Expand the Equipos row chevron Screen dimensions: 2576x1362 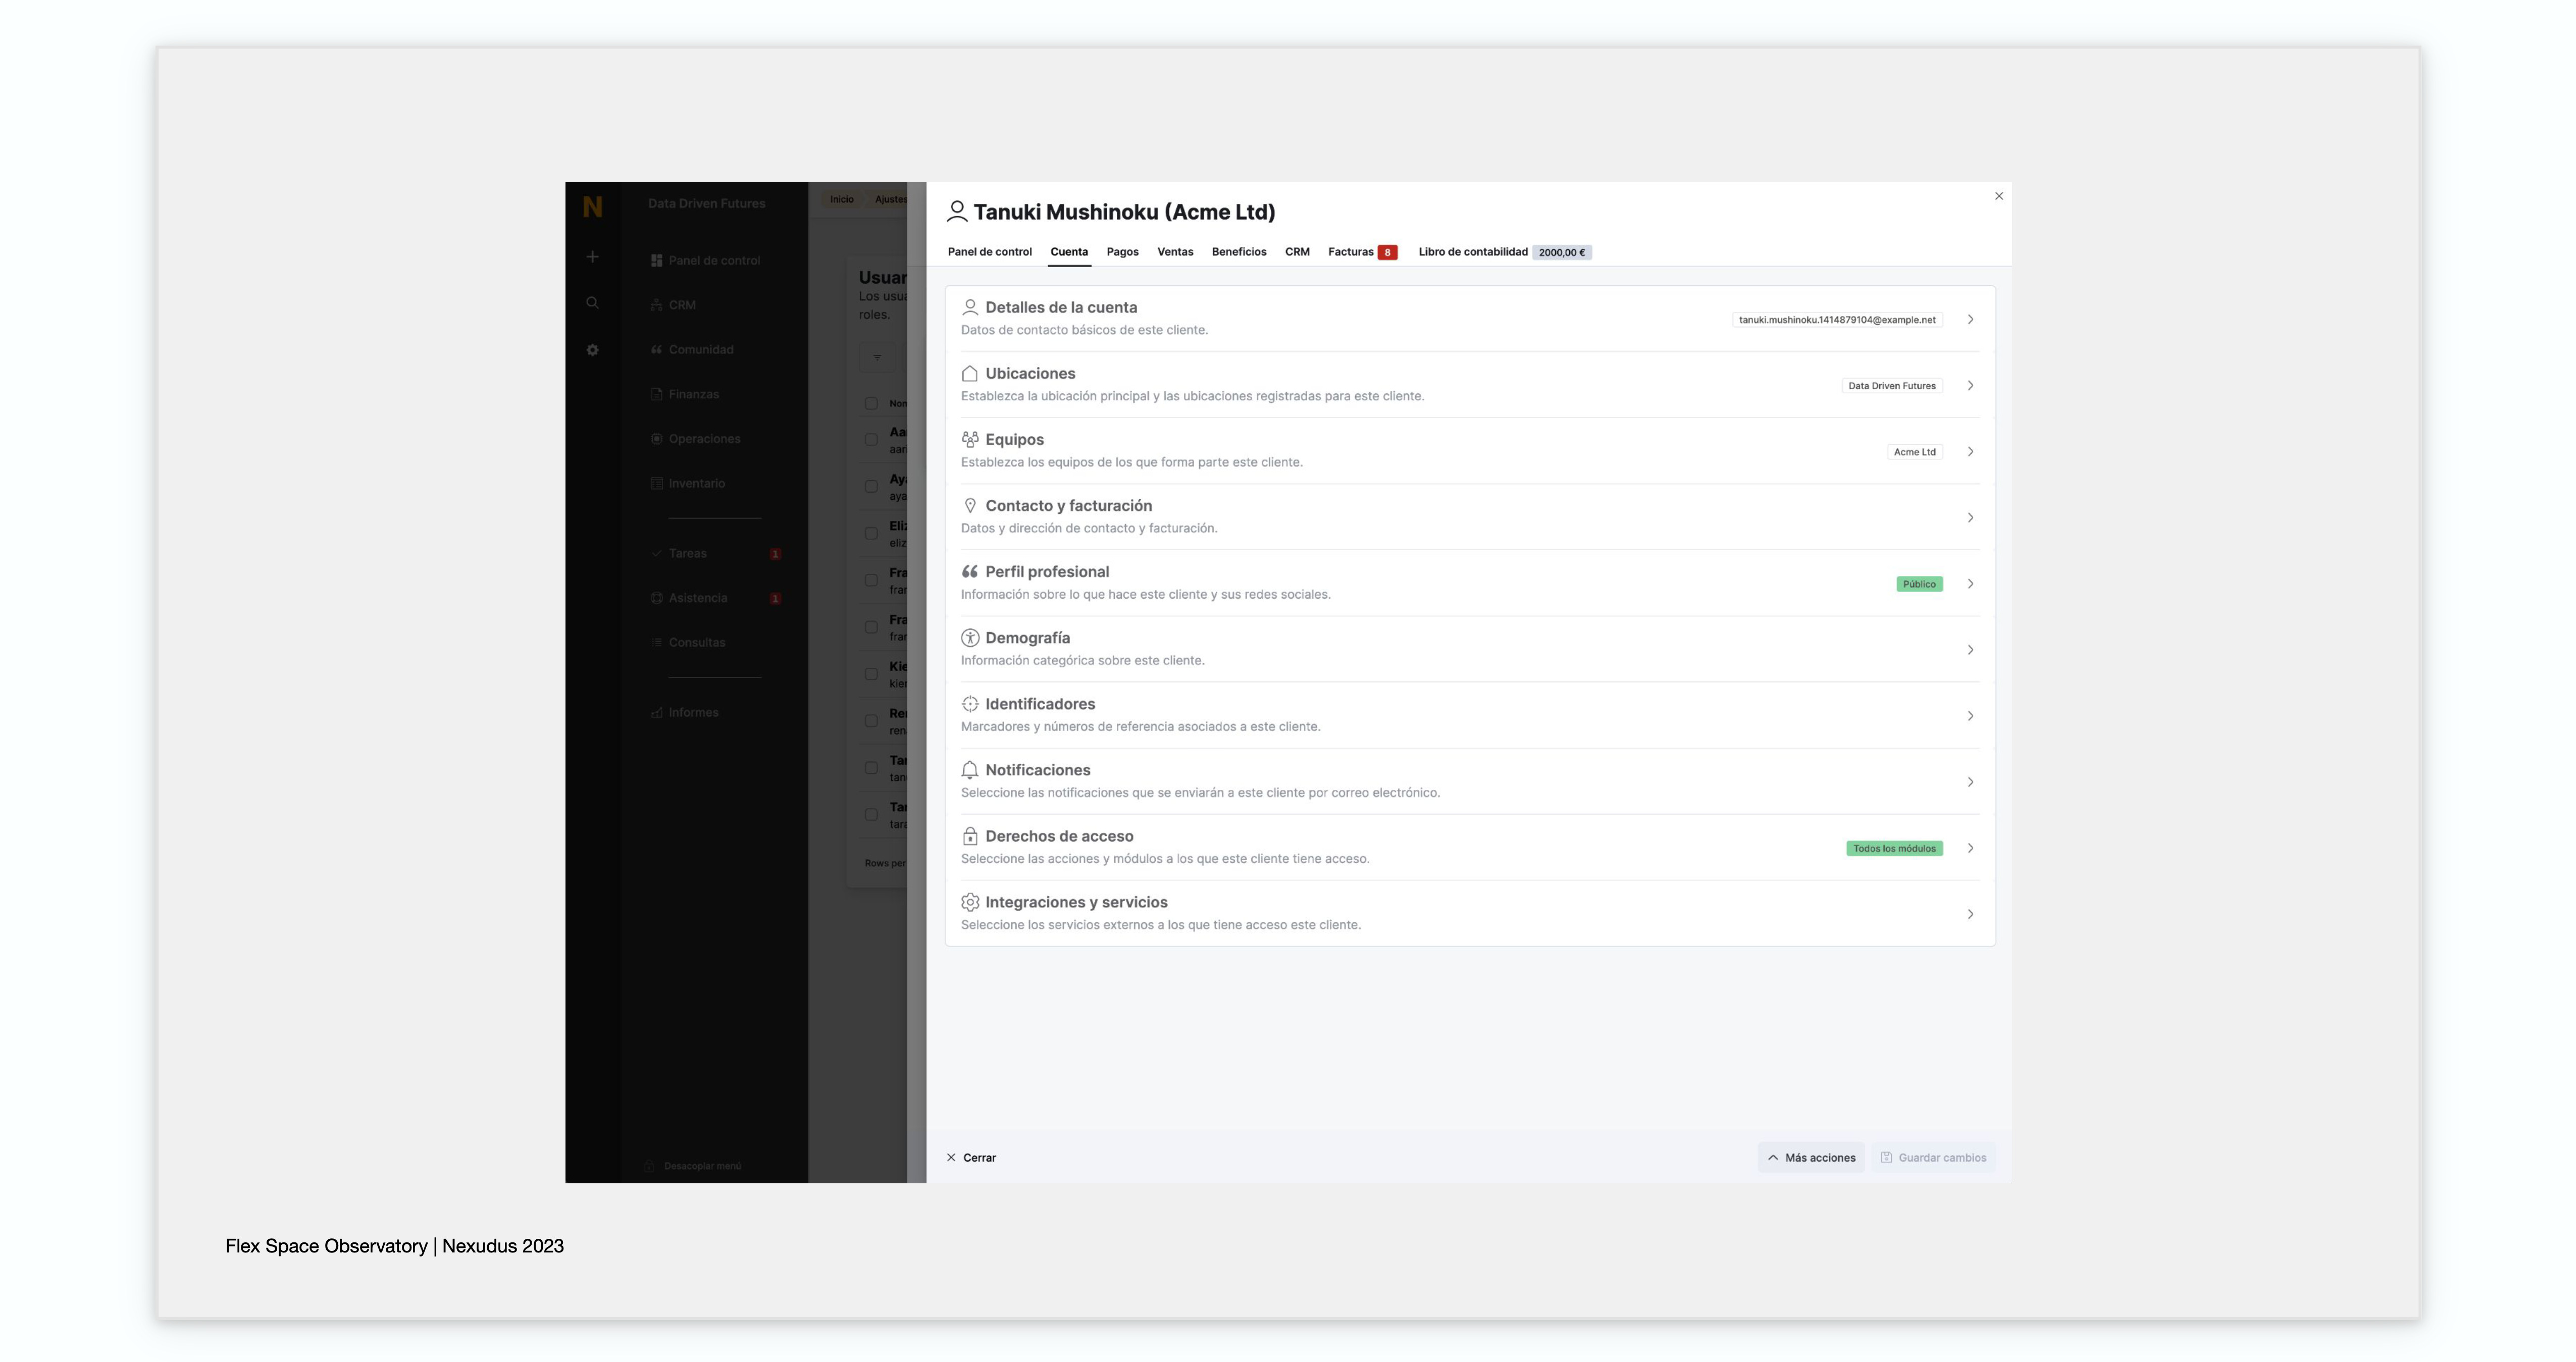click(1970, 451)
